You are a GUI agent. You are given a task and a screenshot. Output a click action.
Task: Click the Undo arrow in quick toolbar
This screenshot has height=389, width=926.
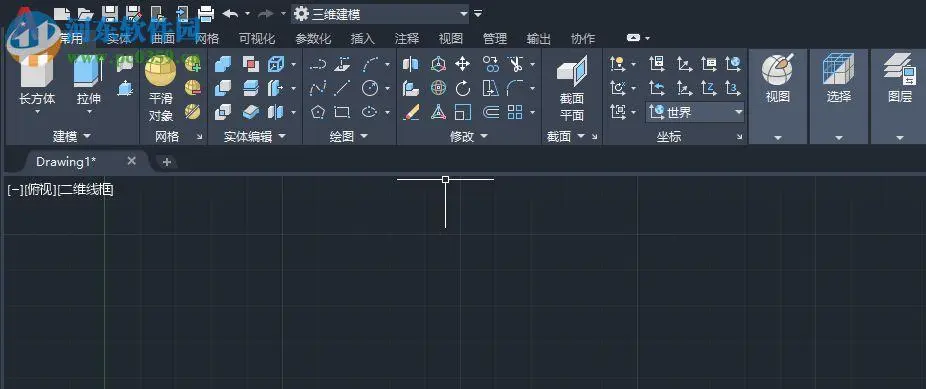[x=230, y=13]
